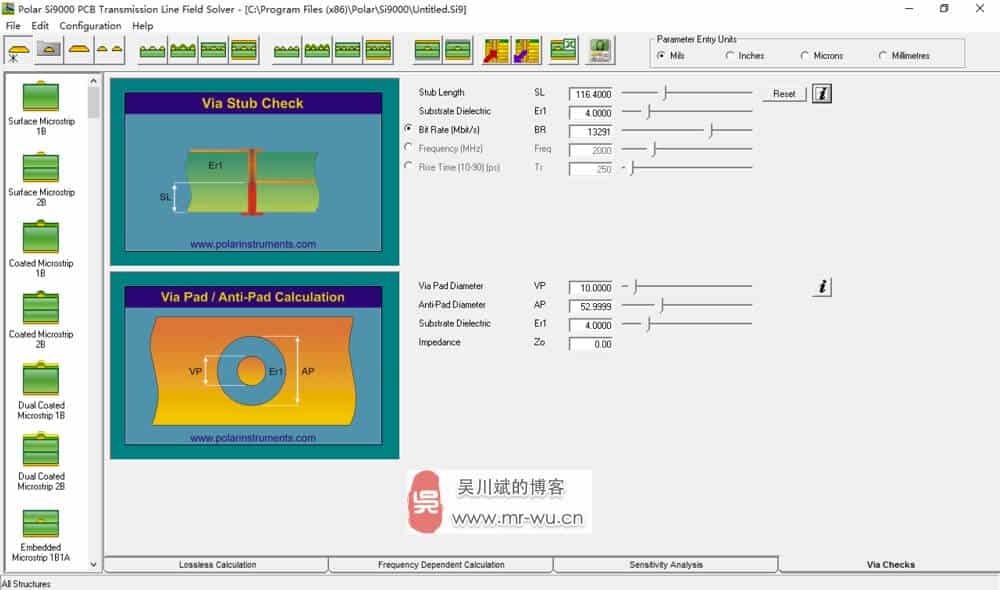The image size is (1000, 590).
Task: Click the Anti-Pad Diameter input field
Action: point(590,306)
